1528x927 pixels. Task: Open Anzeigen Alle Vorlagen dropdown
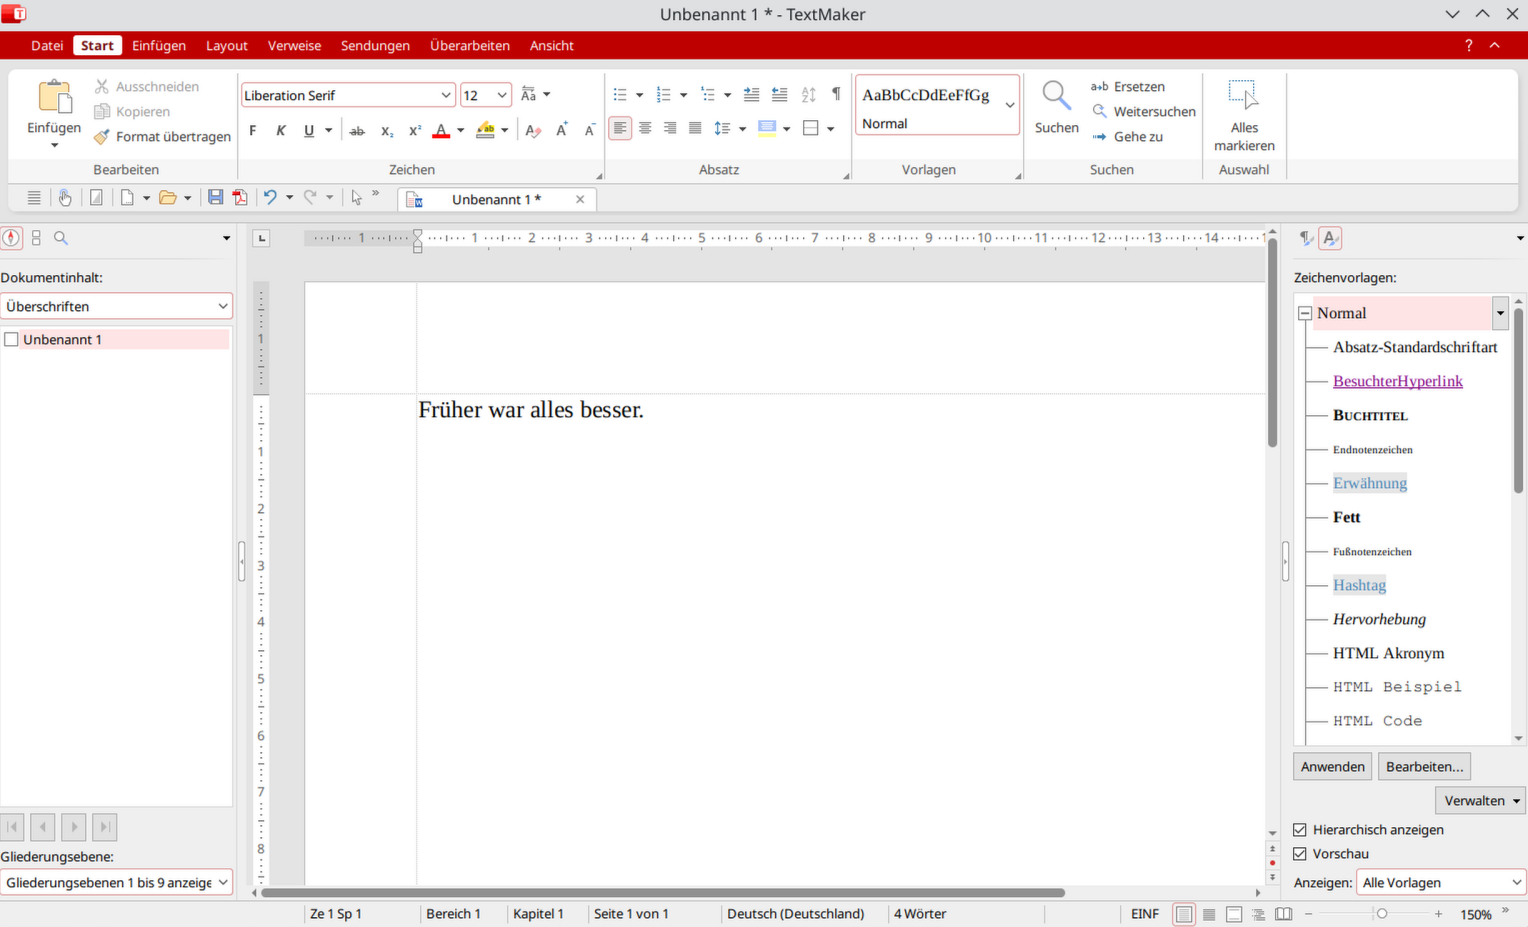pyautogui.click(x=1440, y=882)
